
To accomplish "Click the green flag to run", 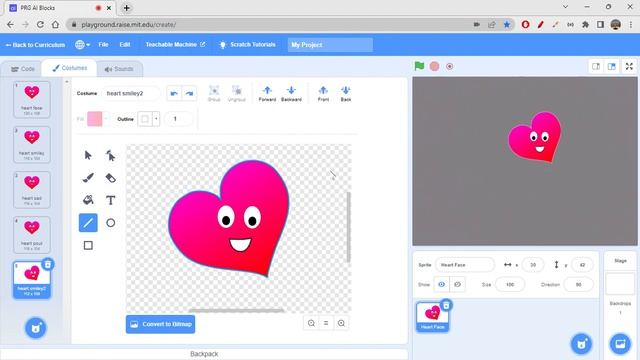I will [x=419, y=66].
